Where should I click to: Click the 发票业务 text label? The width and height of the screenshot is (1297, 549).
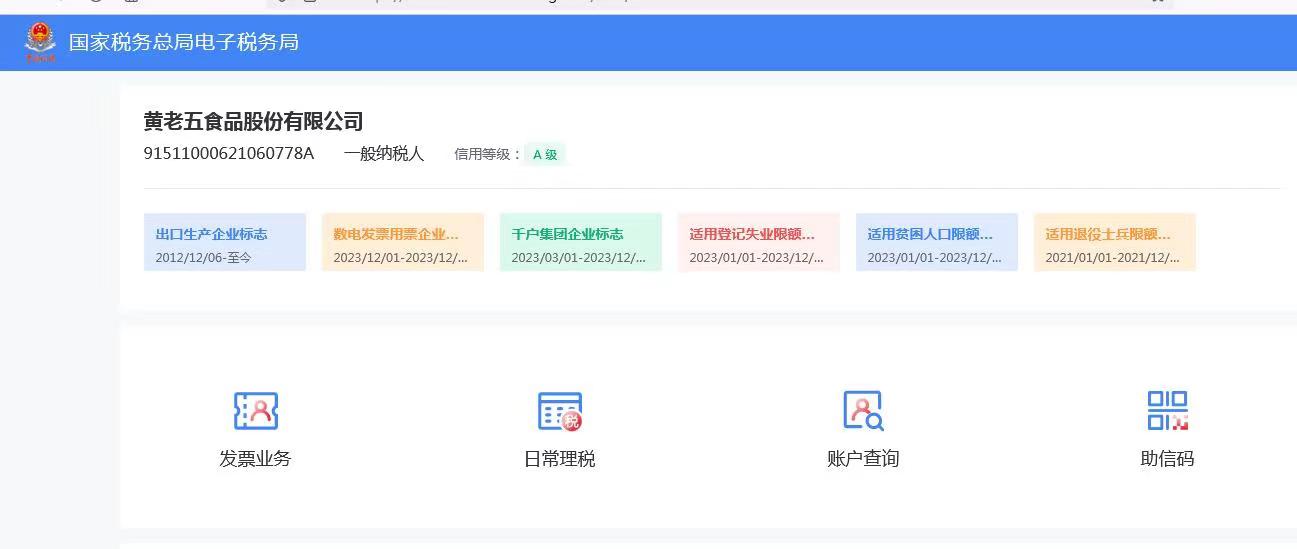tap(255, 459)
